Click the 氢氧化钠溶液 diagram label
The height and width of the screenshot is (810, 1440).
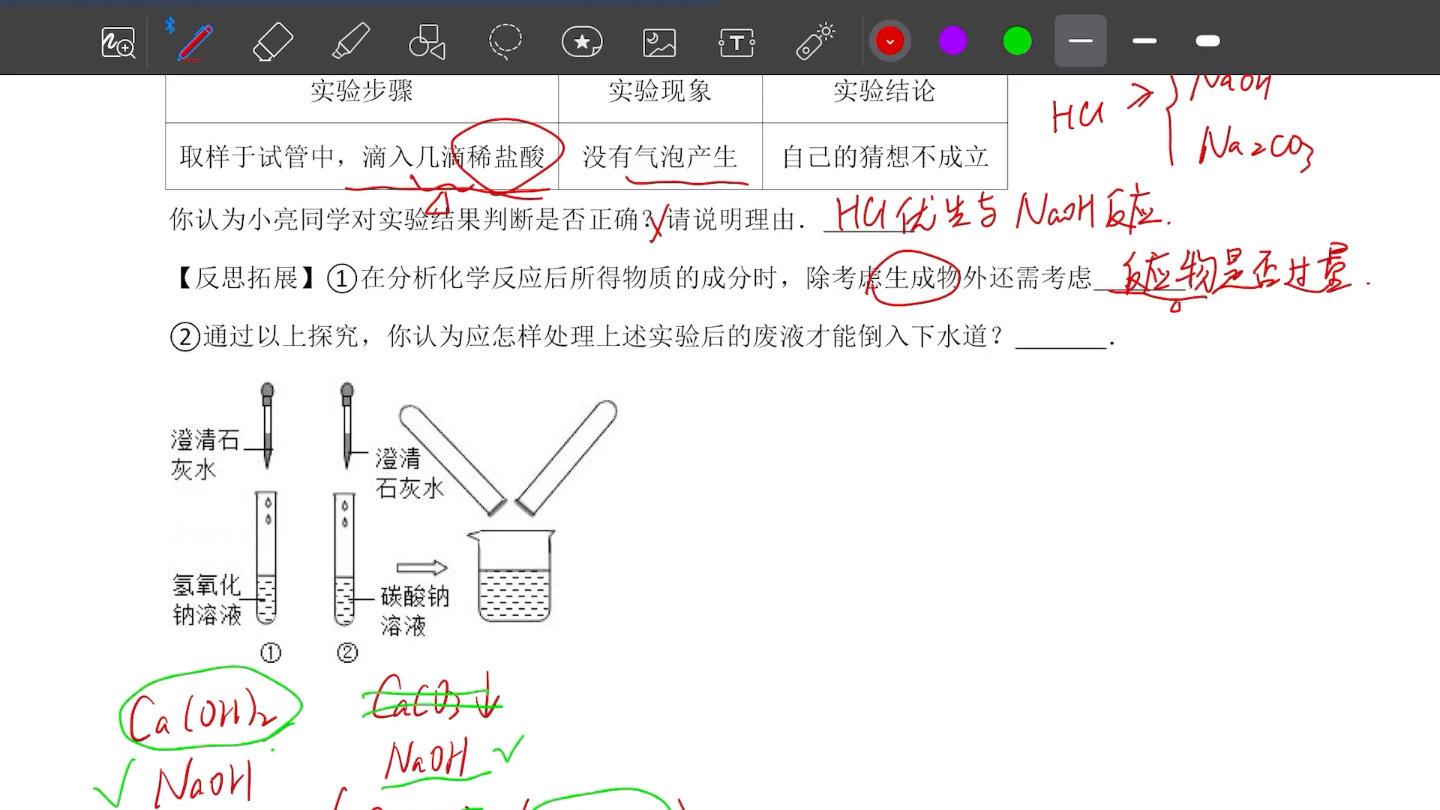pyautogui.click(x=207, y=600)
